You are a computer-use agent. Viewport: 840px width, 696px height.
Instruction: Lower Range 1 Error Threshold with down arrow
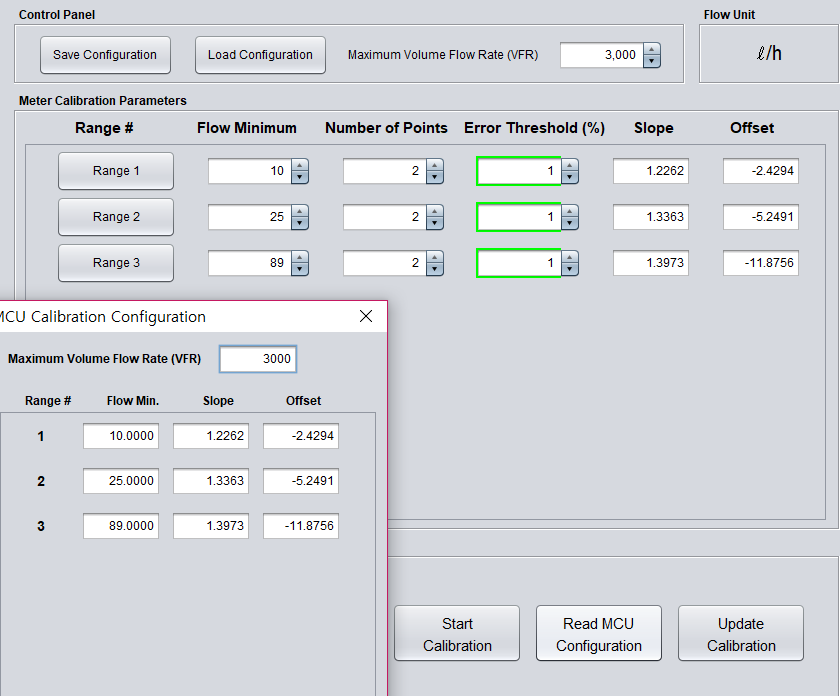570,177
